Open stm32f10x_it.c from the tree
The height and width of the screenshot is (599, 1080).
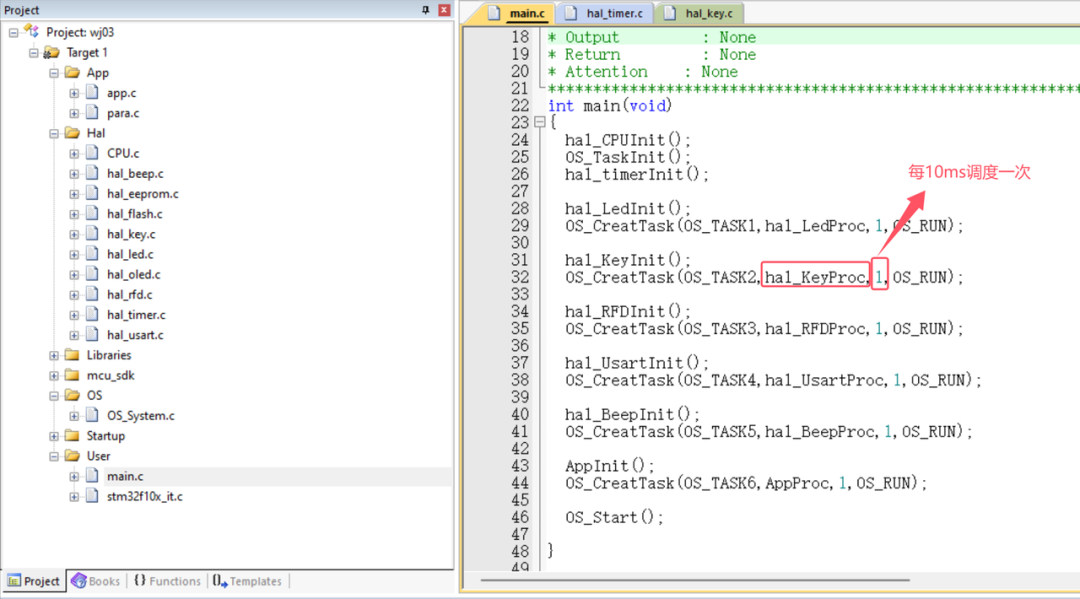145,496
